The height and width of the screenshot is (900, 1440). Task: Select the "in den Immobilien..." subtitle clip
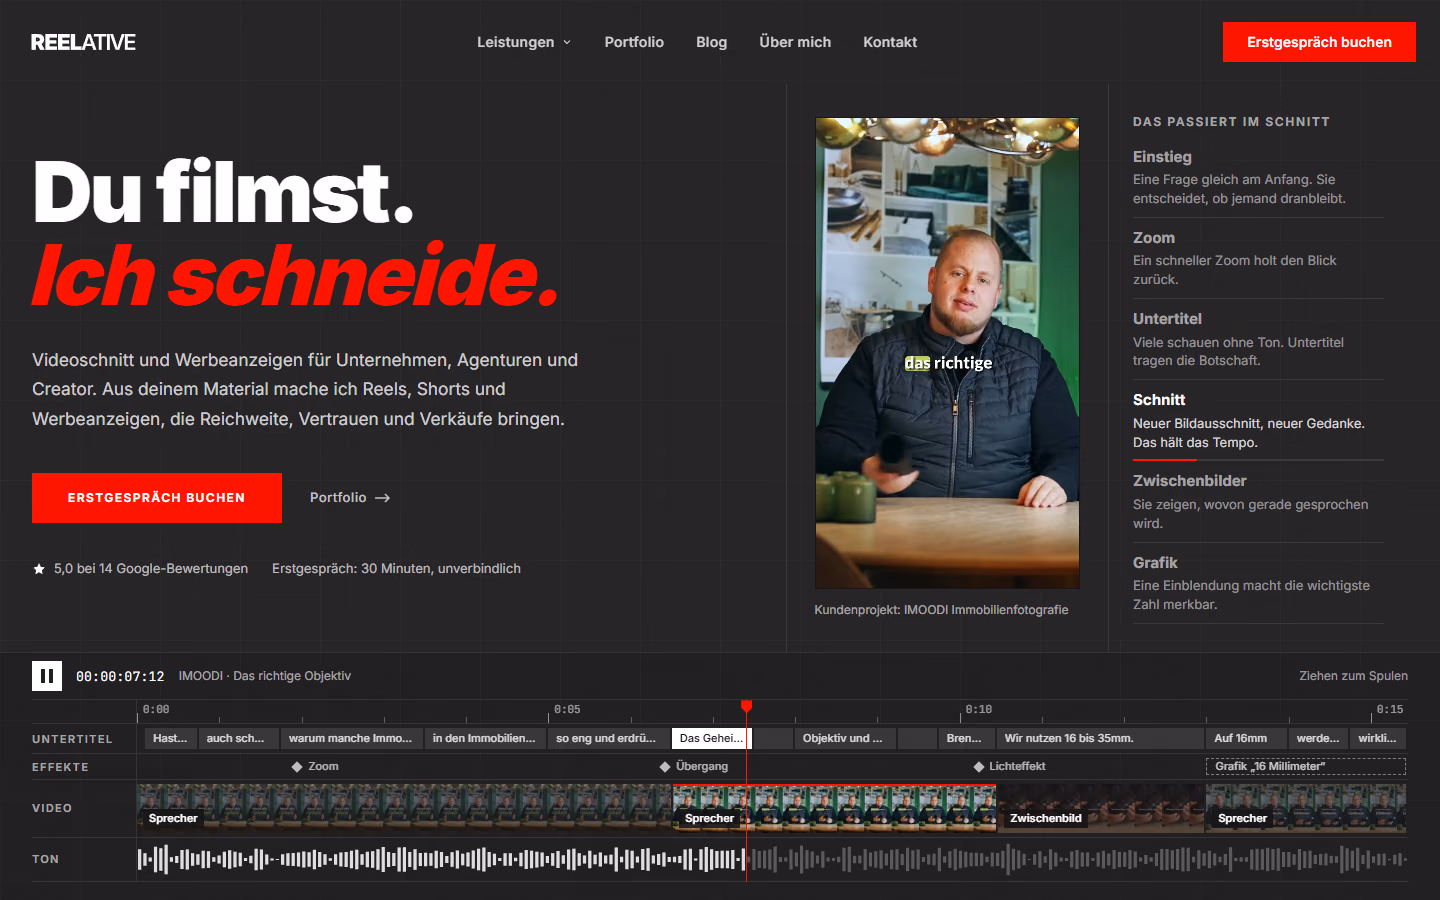484,739
